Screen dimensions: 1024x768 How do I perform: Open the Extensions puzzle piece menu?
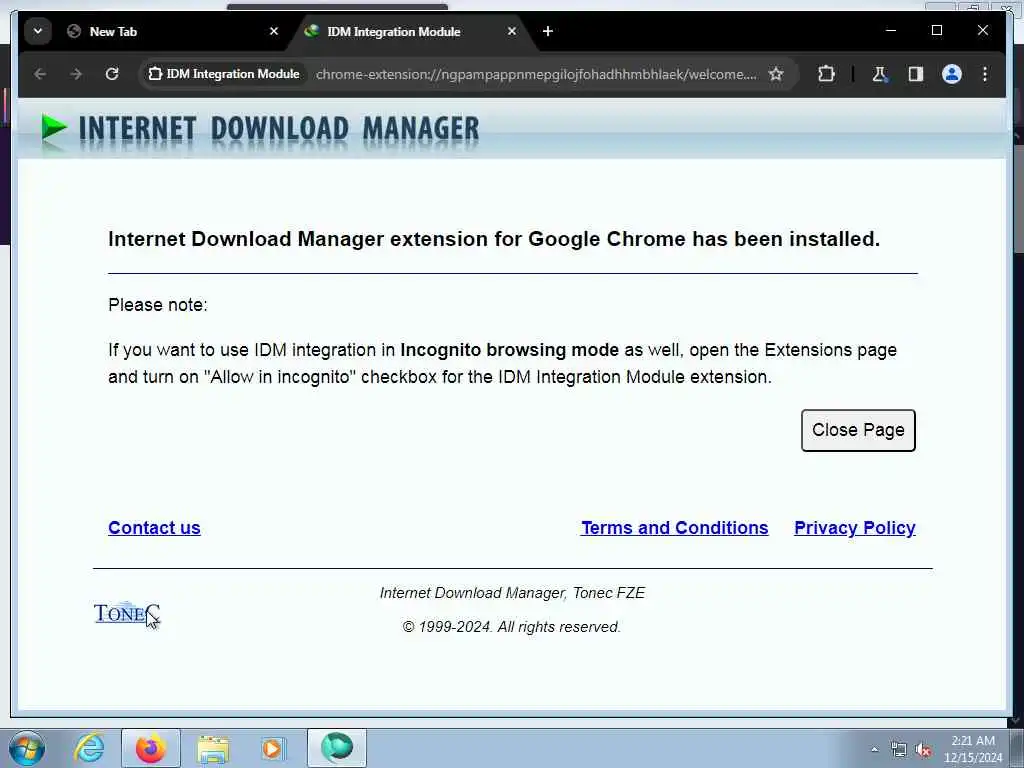tap(826, 74)
